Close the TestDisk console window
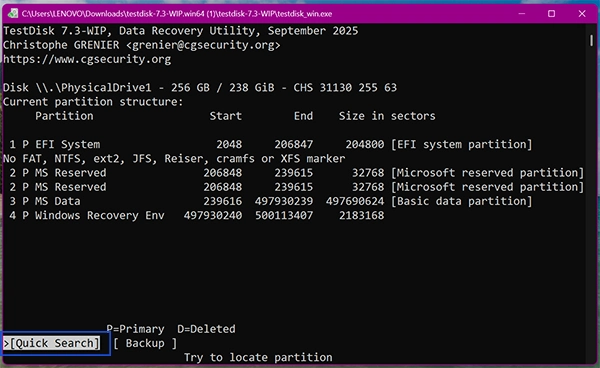600x368 pixels. [x=582, y=14]
